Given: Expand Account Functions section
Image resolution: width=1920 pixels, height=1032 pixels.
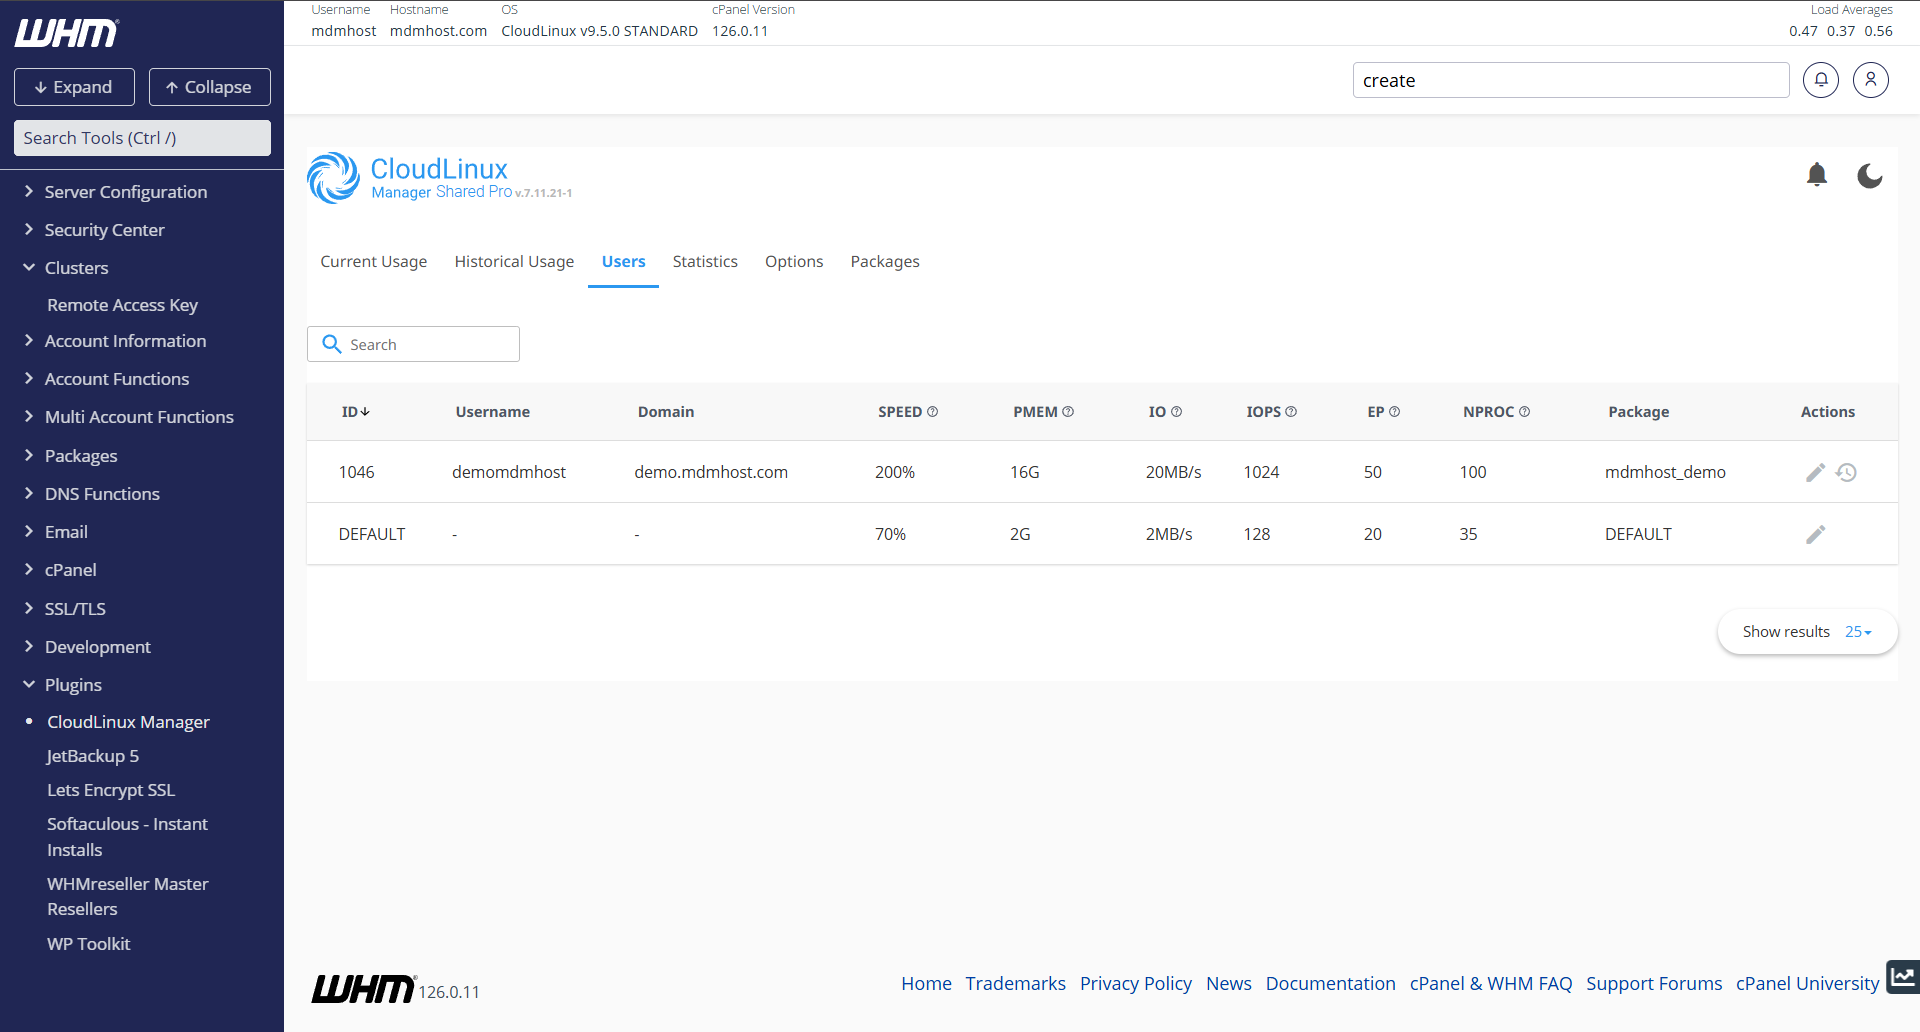Looking at the screenshot, I should click(107, 379).
